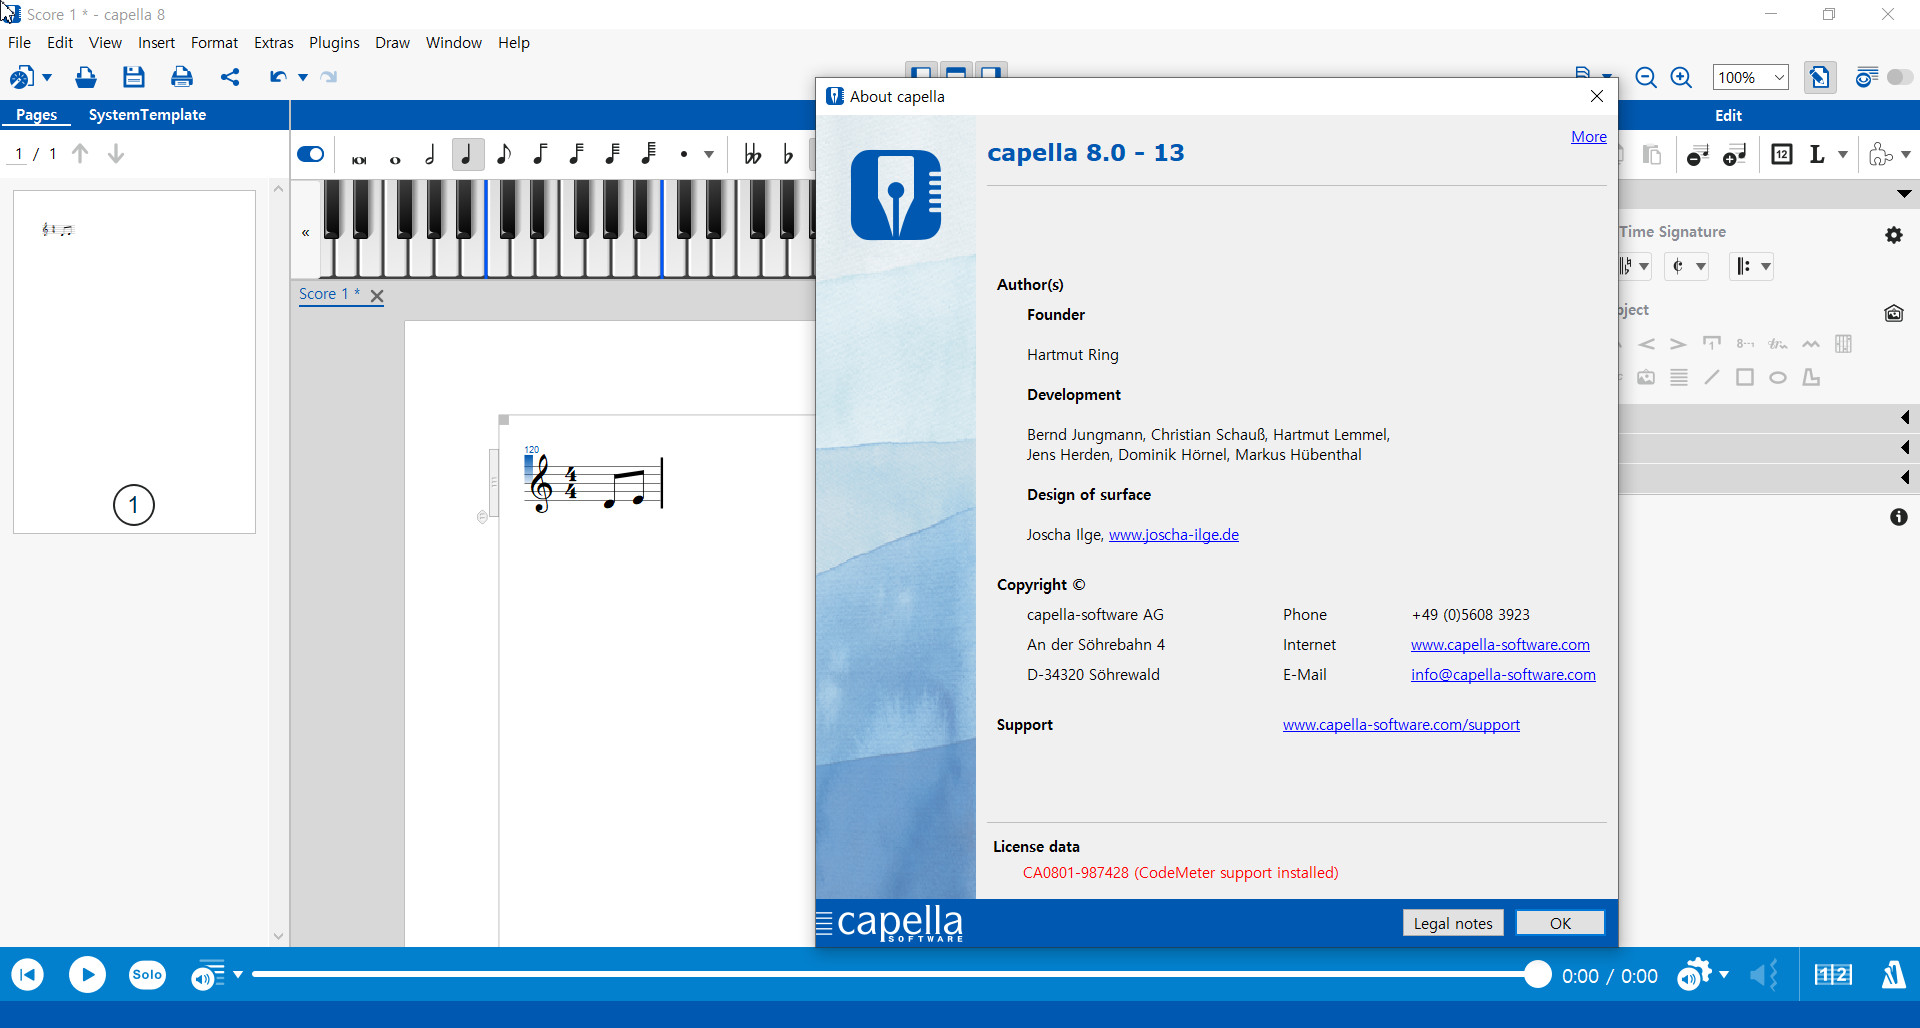Open the zoom 100% combo box
Viewport: 1920px width, 1028px height.
1750,77
